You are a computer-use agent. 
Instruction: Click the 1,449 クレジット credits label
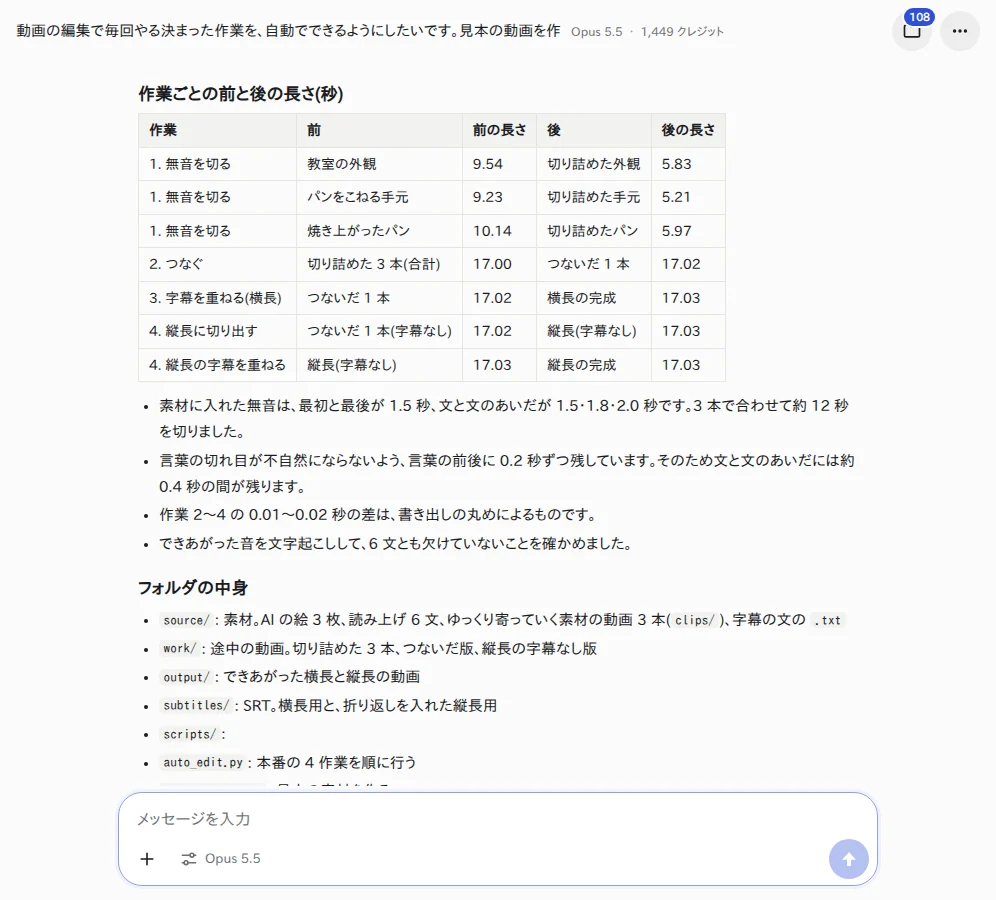(x=682, y=32)
